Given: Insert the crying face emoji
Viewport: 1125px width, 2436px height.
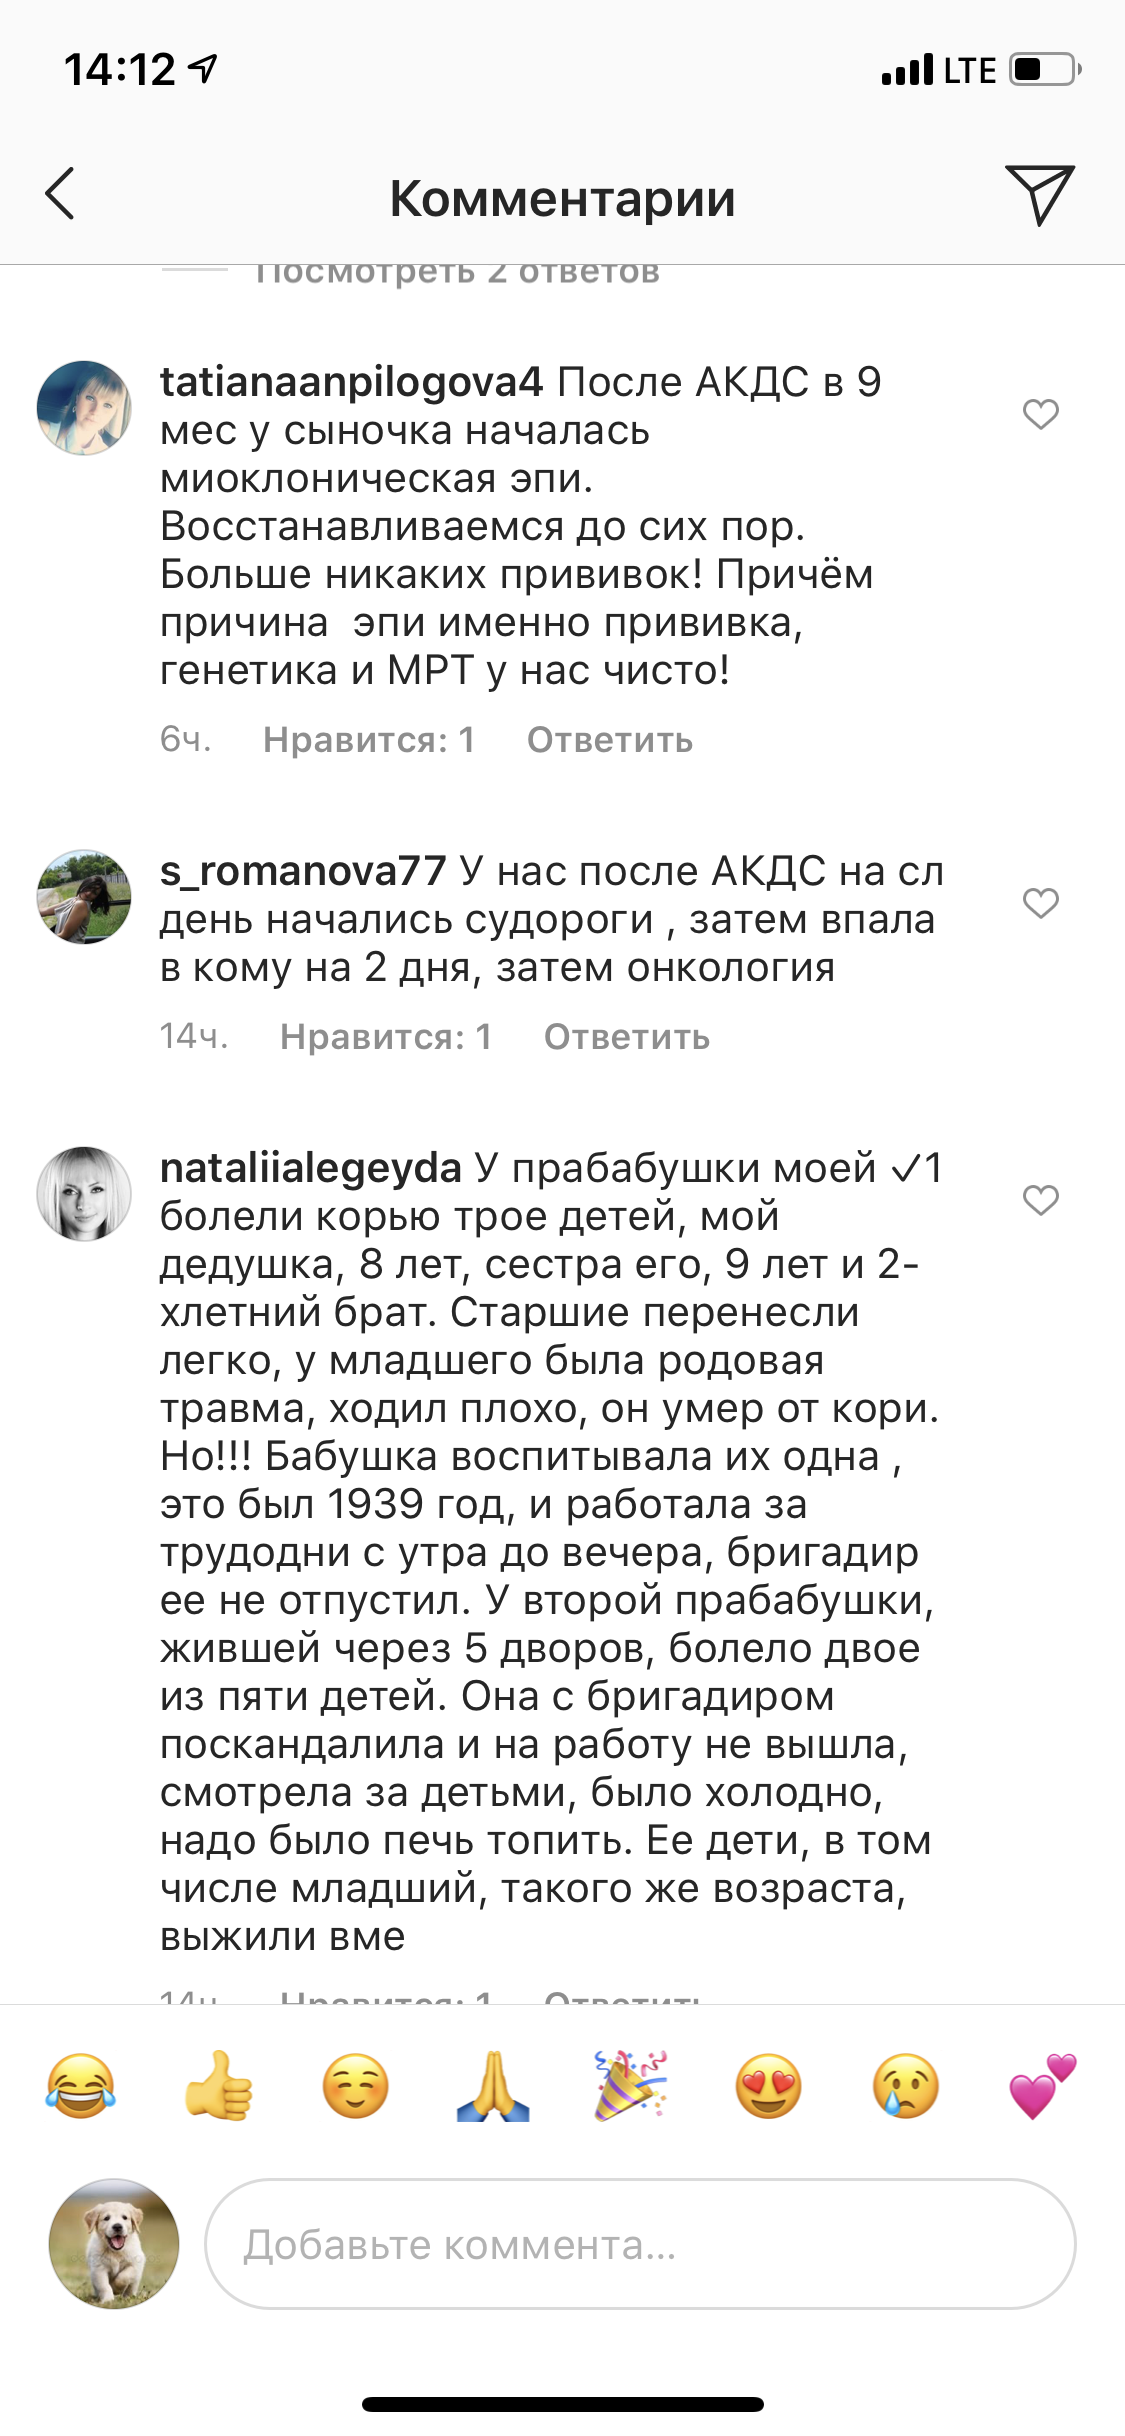Looking at the screenshot, I should click(906, 2087).
